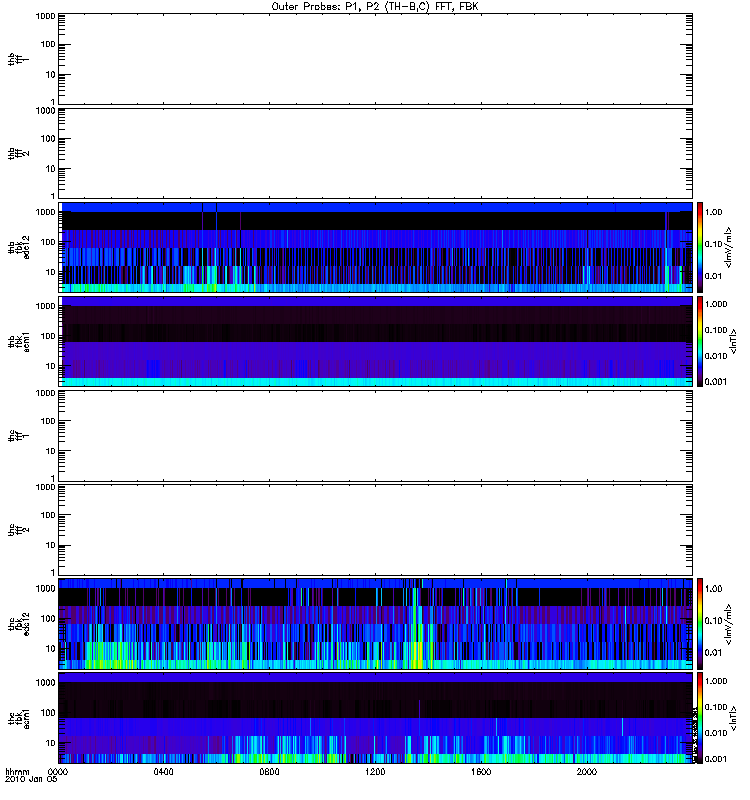Viewport: 750px width, 800px height.
Task: Click the empty thc fff 1 panel
Action: (376, 436)
